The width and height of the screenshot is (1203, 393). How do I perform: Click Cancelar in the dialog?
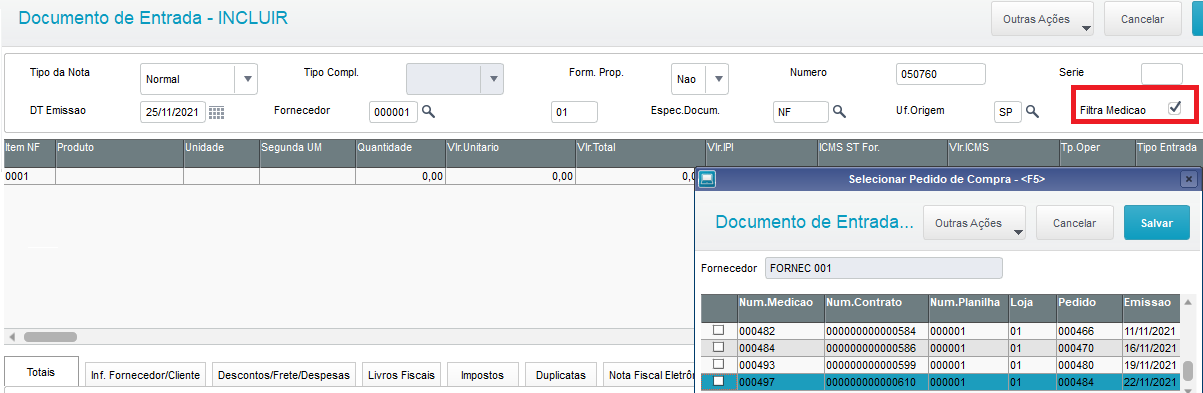1075,224
